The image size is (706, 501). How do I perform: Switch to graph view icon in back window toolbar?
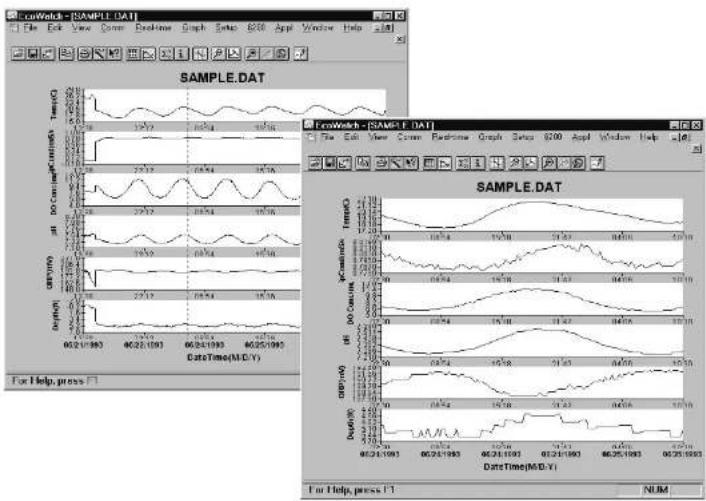pyautogui.click(x=148, y=54)
